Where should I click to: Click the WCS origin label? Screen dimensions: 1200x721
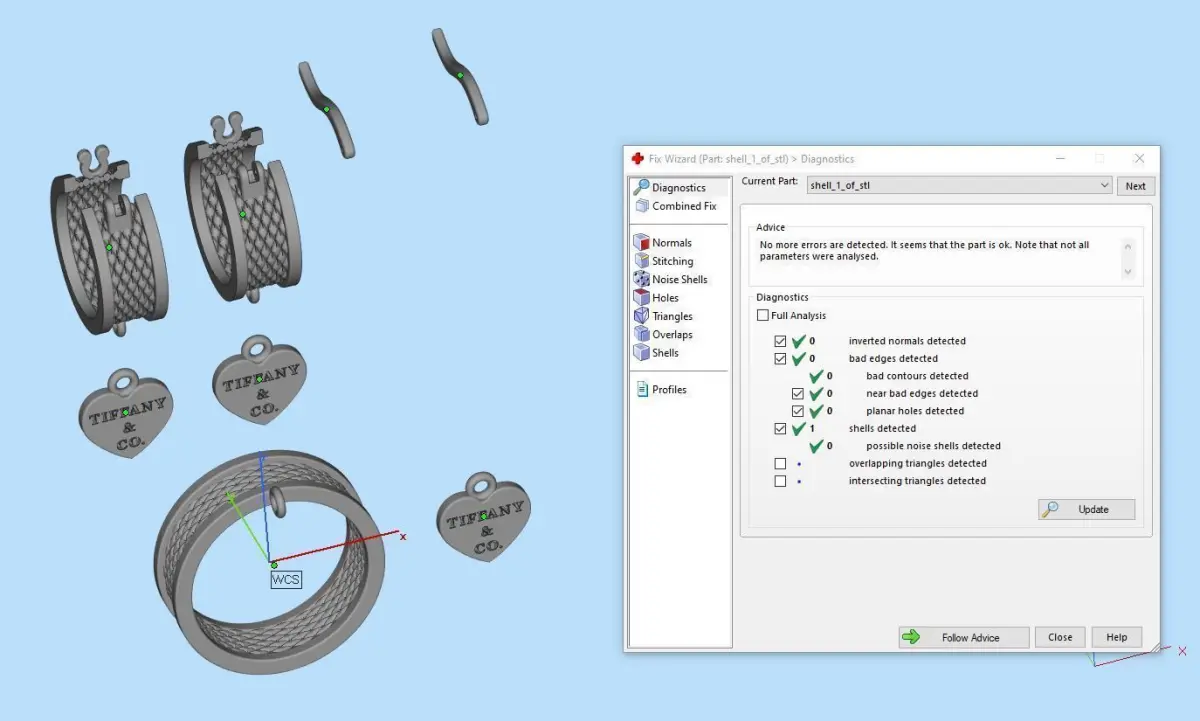(x=286, y=579)
